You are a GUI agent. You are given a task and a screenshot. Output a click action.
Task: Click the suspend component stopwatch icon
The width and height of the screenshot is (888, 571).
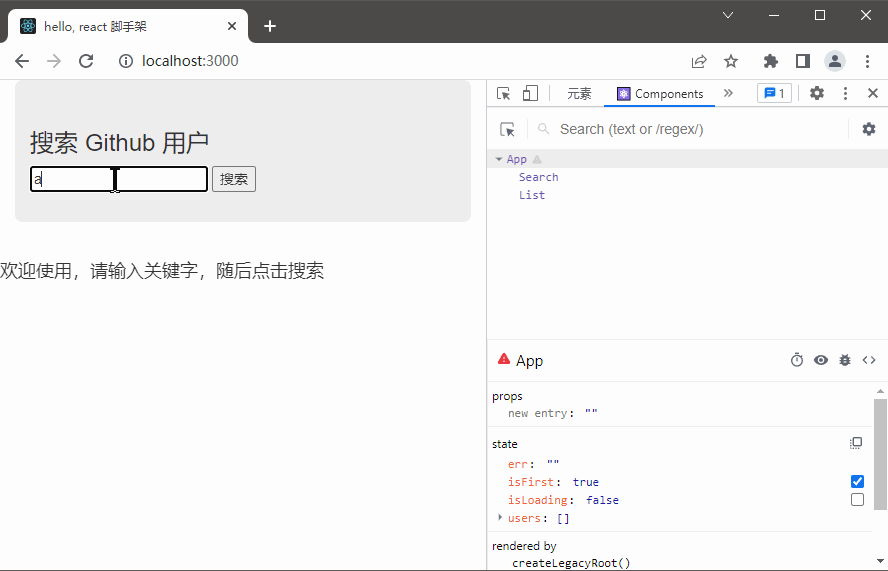click(x=797, y=360)
